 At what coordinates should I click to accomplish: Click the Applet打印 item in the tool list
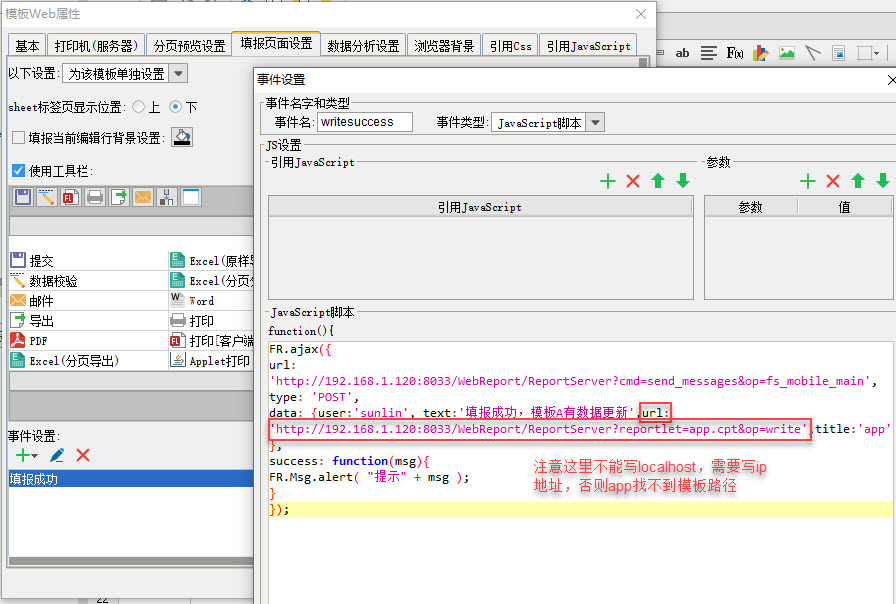click(211, 361)
